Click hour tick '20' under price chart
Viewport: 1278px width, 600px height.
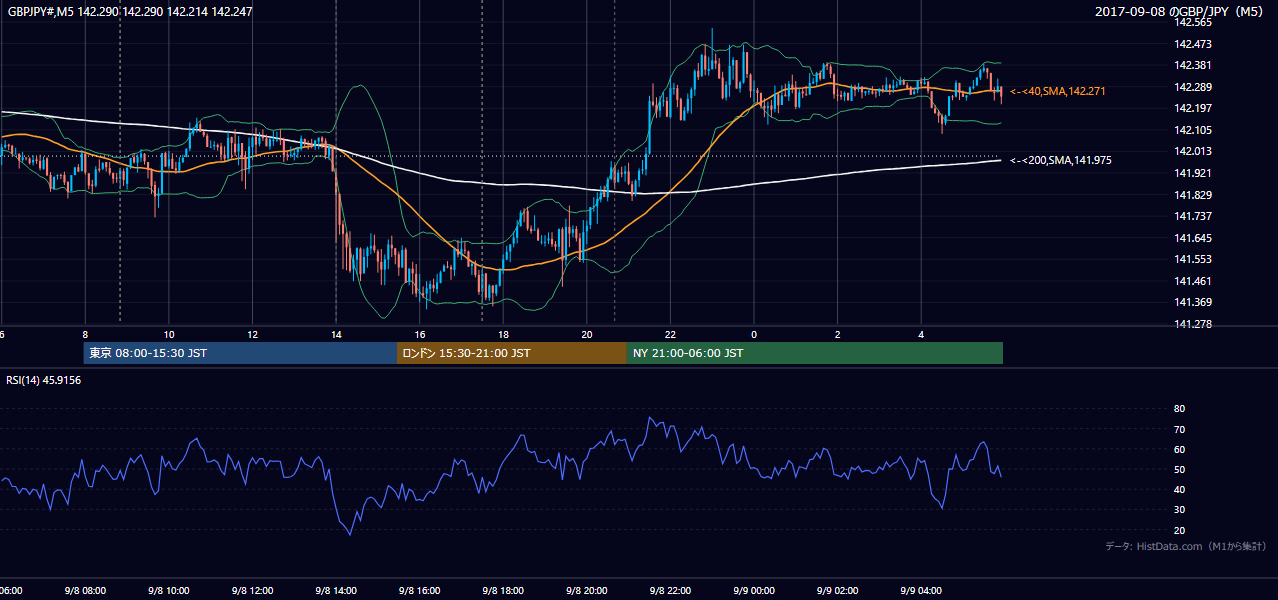click(587, 335)
